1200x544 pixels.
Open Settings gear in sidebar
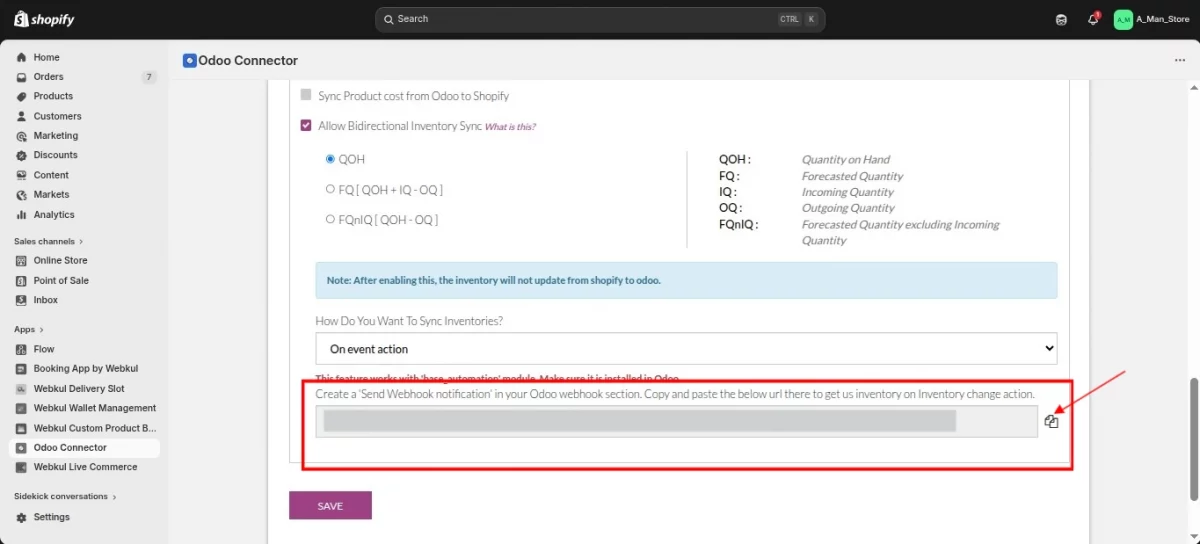22,517
